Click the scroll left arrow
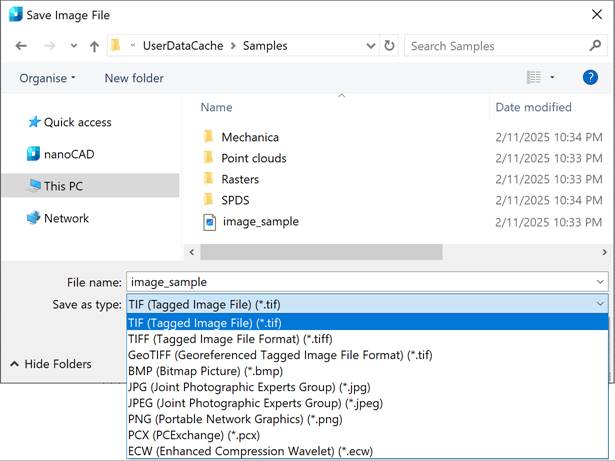The height and width of the screenshot is (461, 615). pyautogui.click(x=192, y=252)
